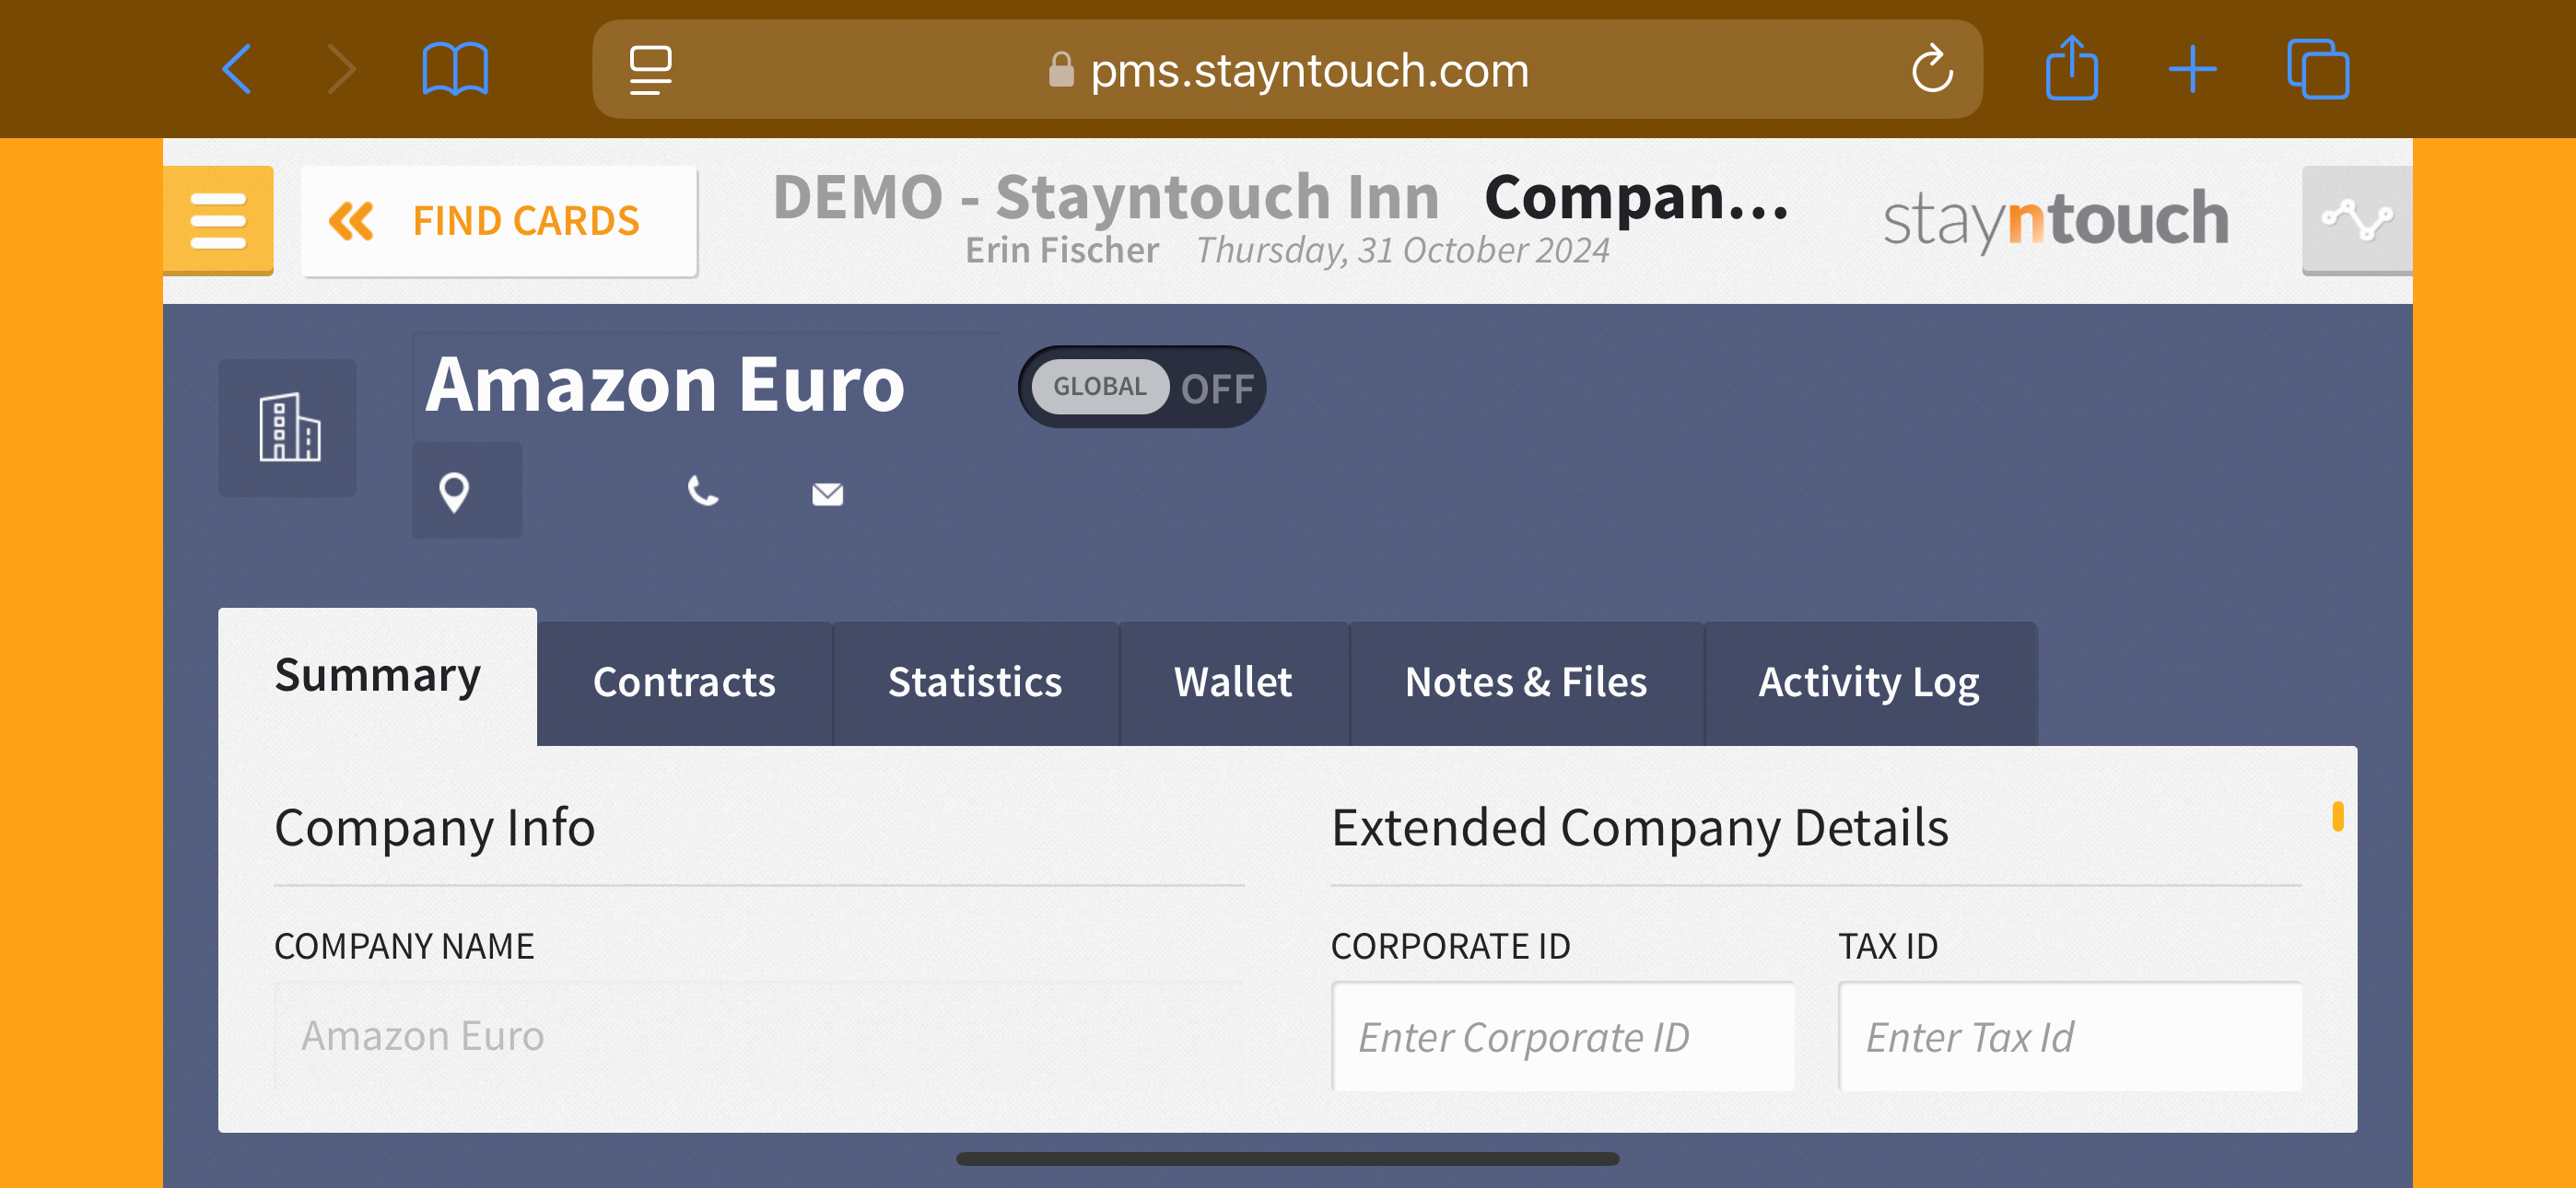Open Safari bookmarks book icon

455,70
